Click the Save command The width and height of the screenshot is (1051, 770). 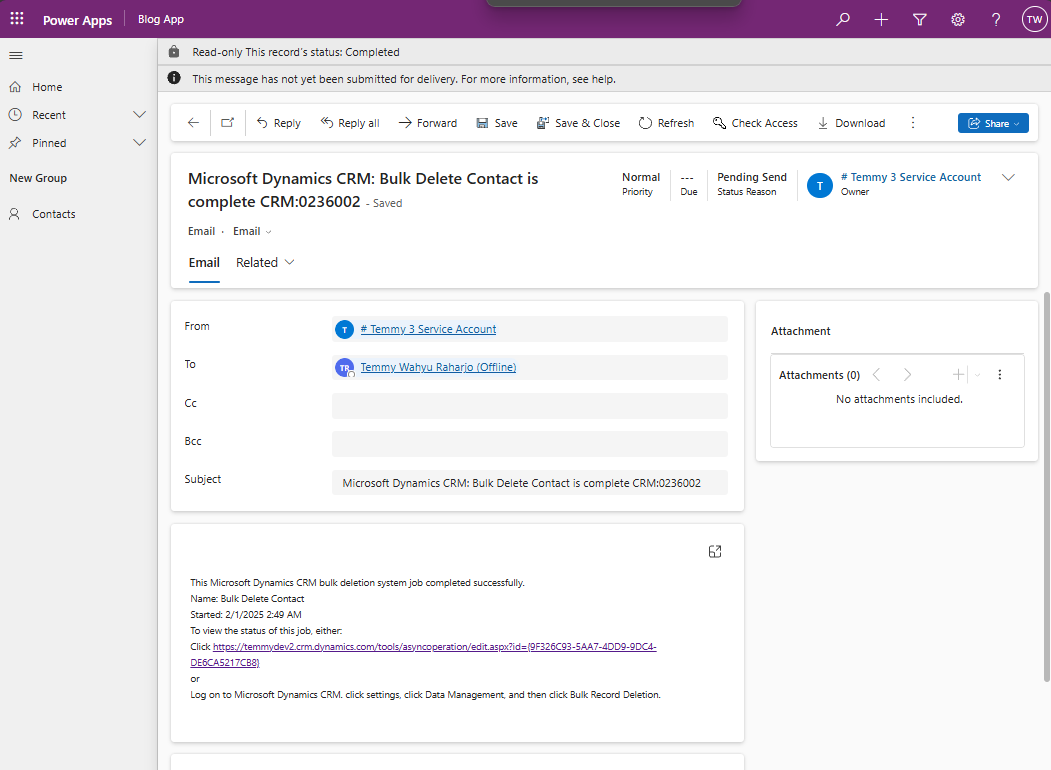[x=497, y=123]
